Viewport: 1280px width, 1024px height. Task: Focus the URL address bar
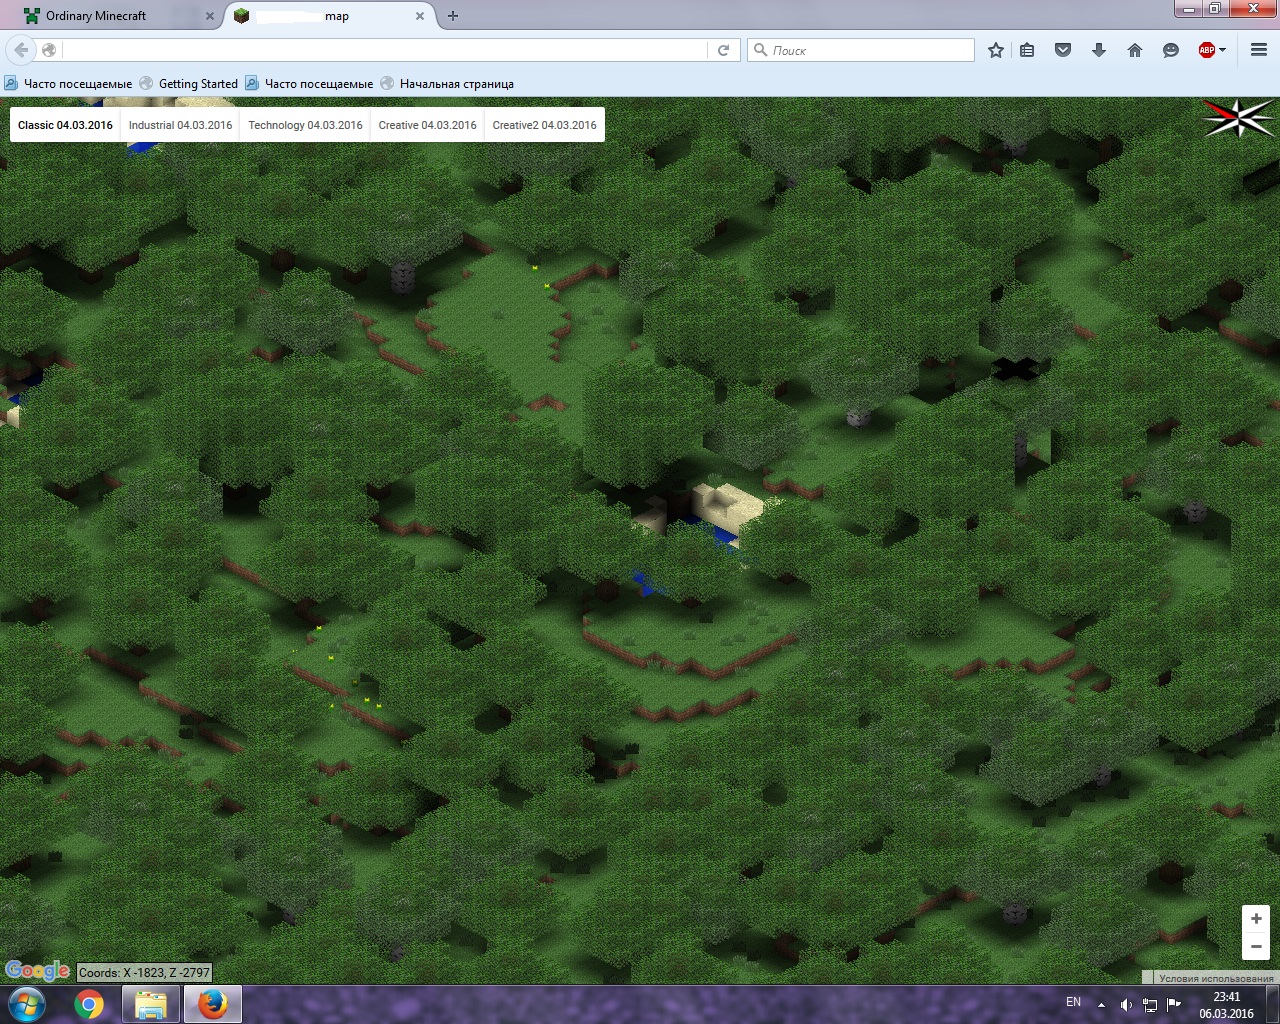pos(385,50)
